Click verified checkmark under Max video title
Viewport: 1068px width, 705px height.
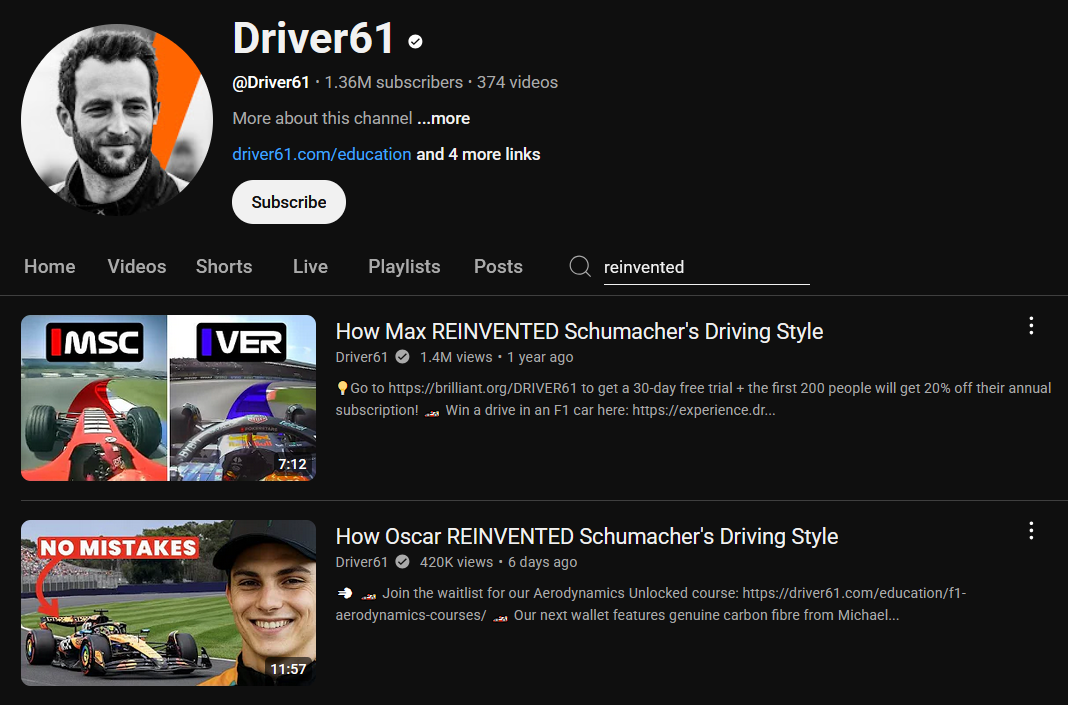pyautogui.click(x=403, y=357)
